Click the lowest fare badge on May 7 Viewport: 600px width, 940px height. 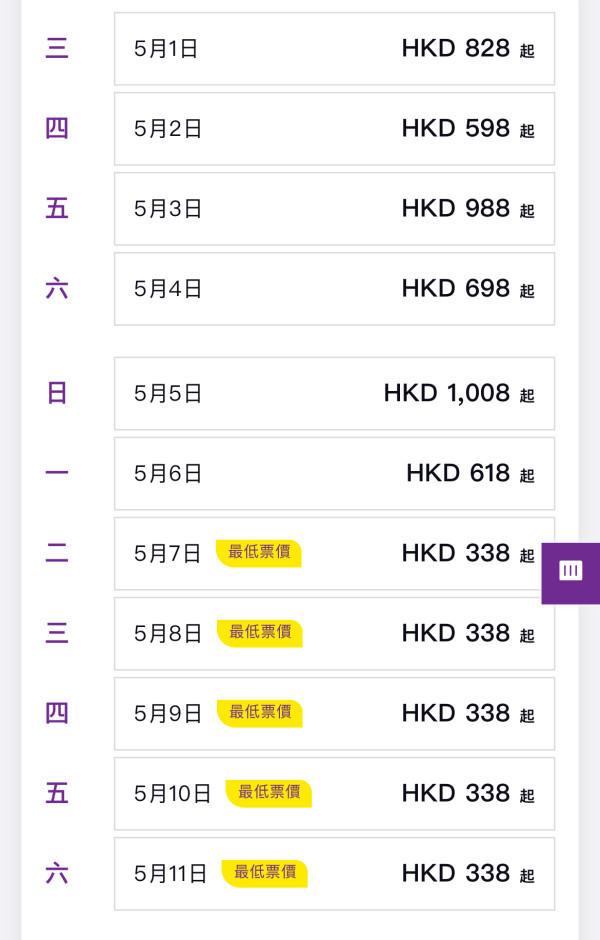258,553
